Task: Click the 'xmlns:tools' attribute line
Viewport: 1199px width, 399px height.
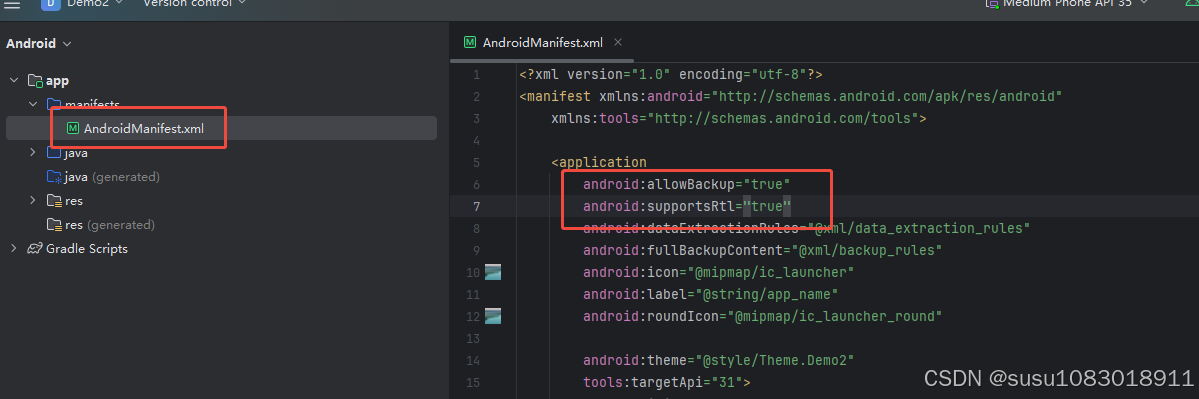Action: [x=739, y=118]
